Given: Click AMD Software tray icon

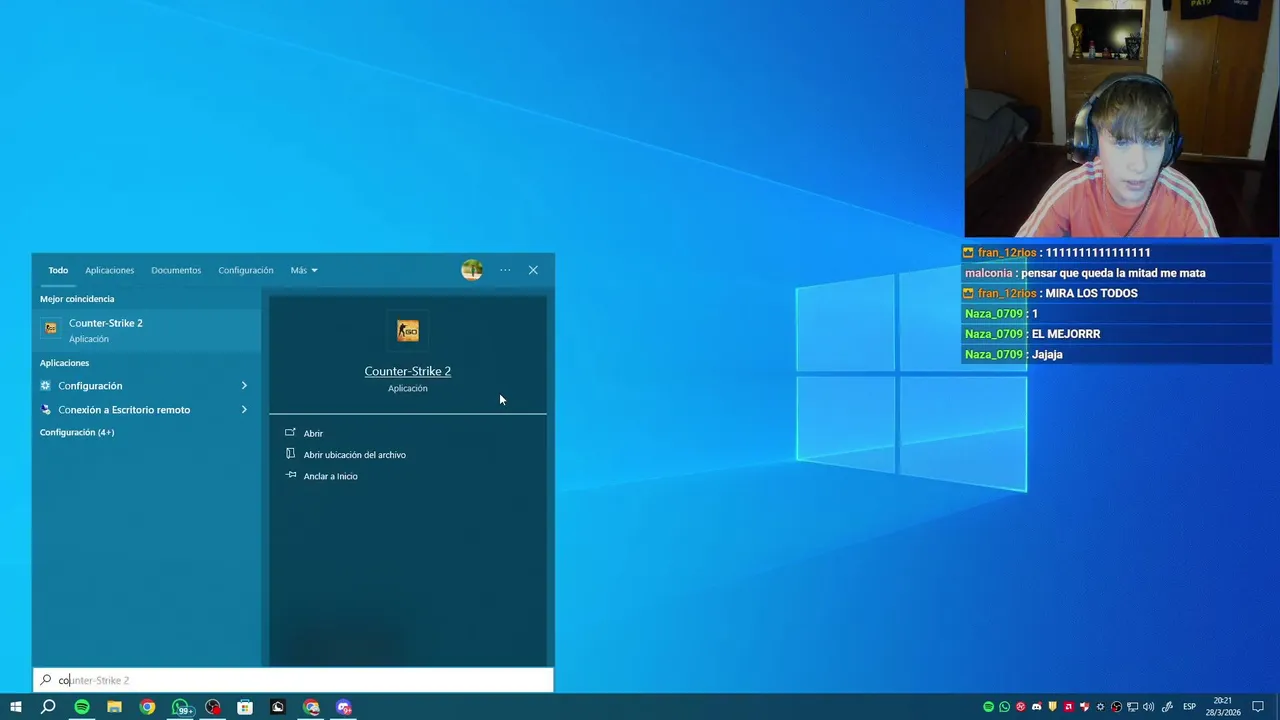Looking at the screenshot, I should pos(1069,707).
